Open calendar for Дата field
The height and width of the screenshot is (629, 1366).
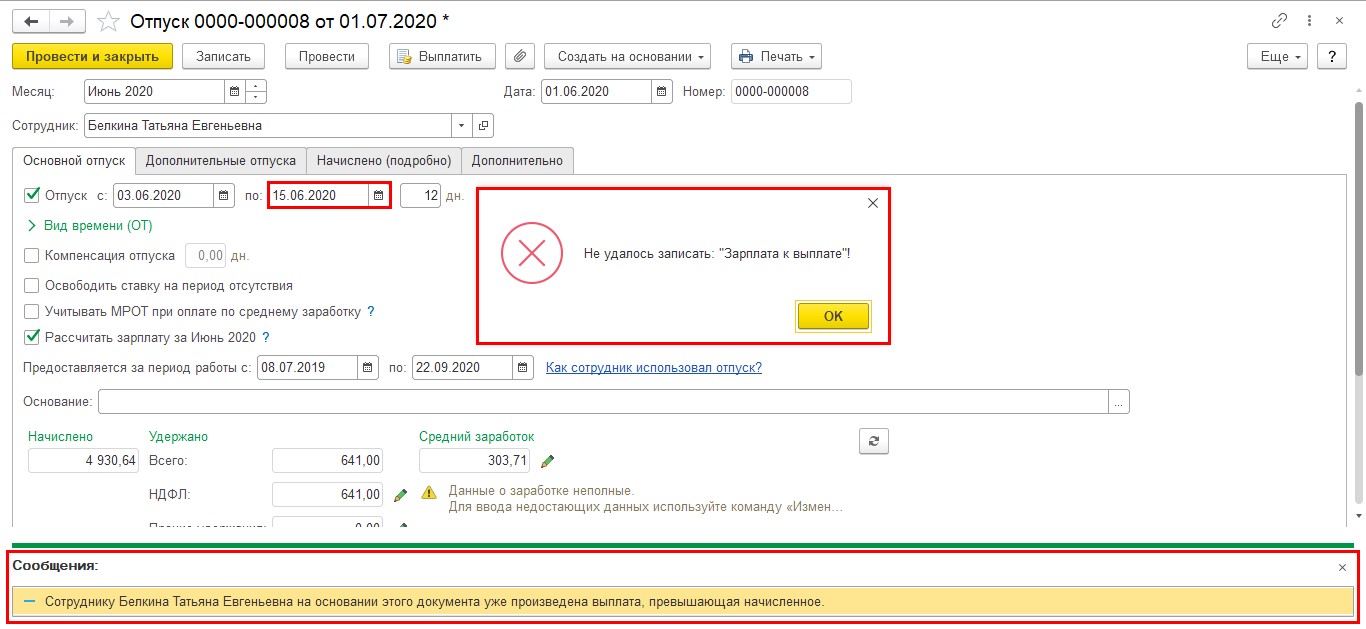click(x=662, y=92)
